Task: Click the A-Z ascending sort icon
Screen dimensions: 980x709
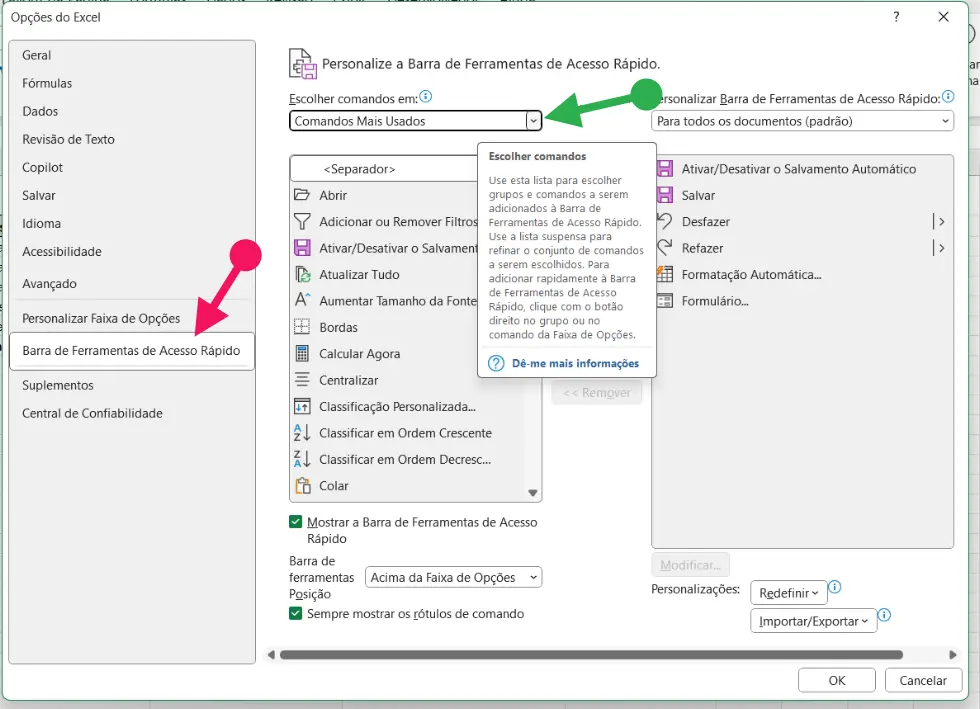Action: [x=302, y=433]
